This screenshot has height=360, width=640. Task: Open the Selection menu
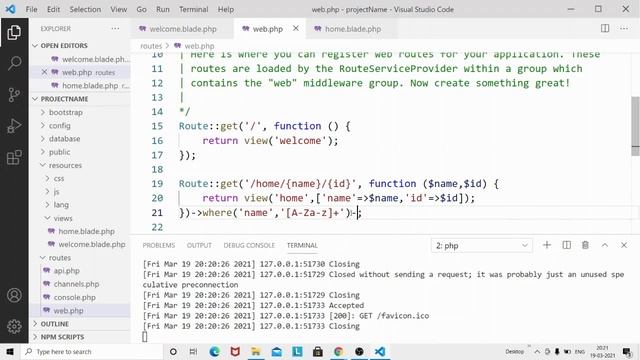[x=85, y=9]
